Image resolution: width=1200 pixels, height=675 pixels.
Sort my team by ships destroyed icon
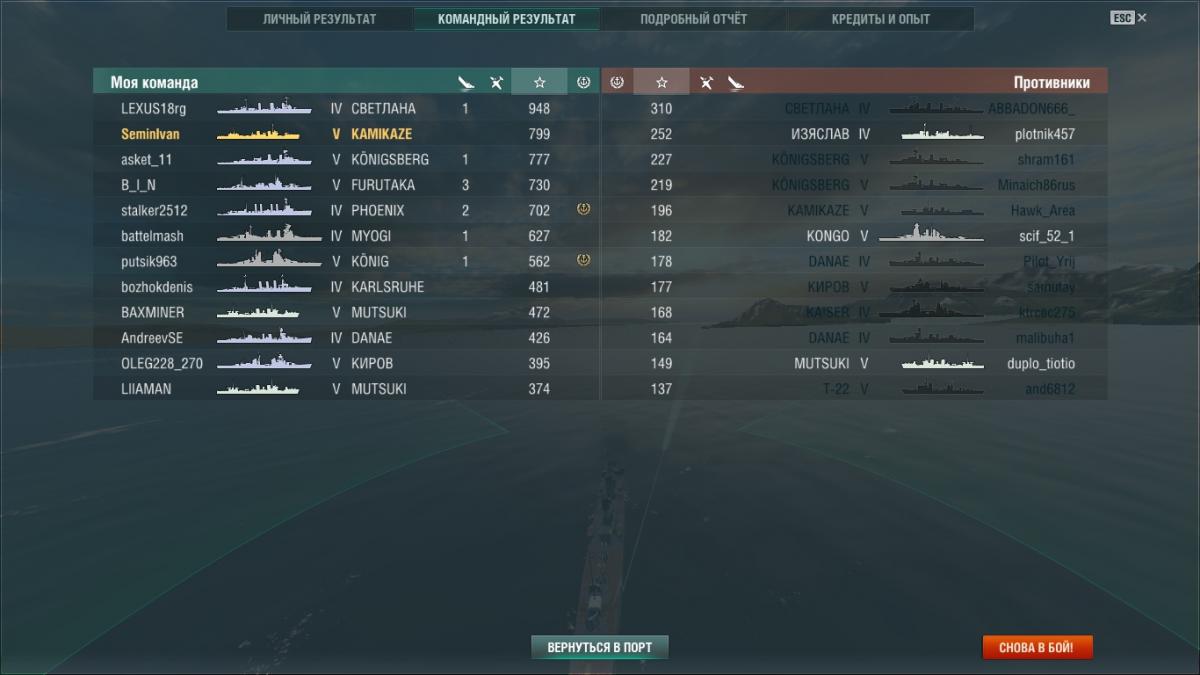466,82
